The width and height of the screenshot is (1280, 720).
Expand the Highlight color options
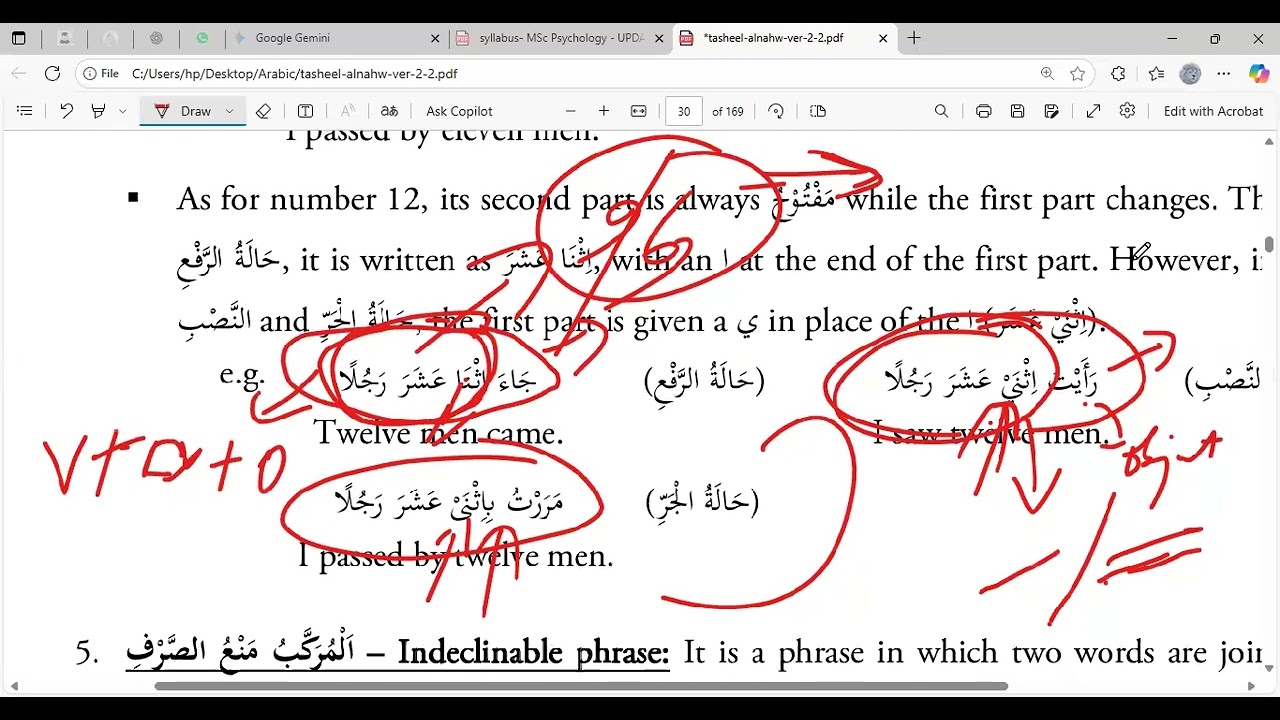click(x=122, y=111)
